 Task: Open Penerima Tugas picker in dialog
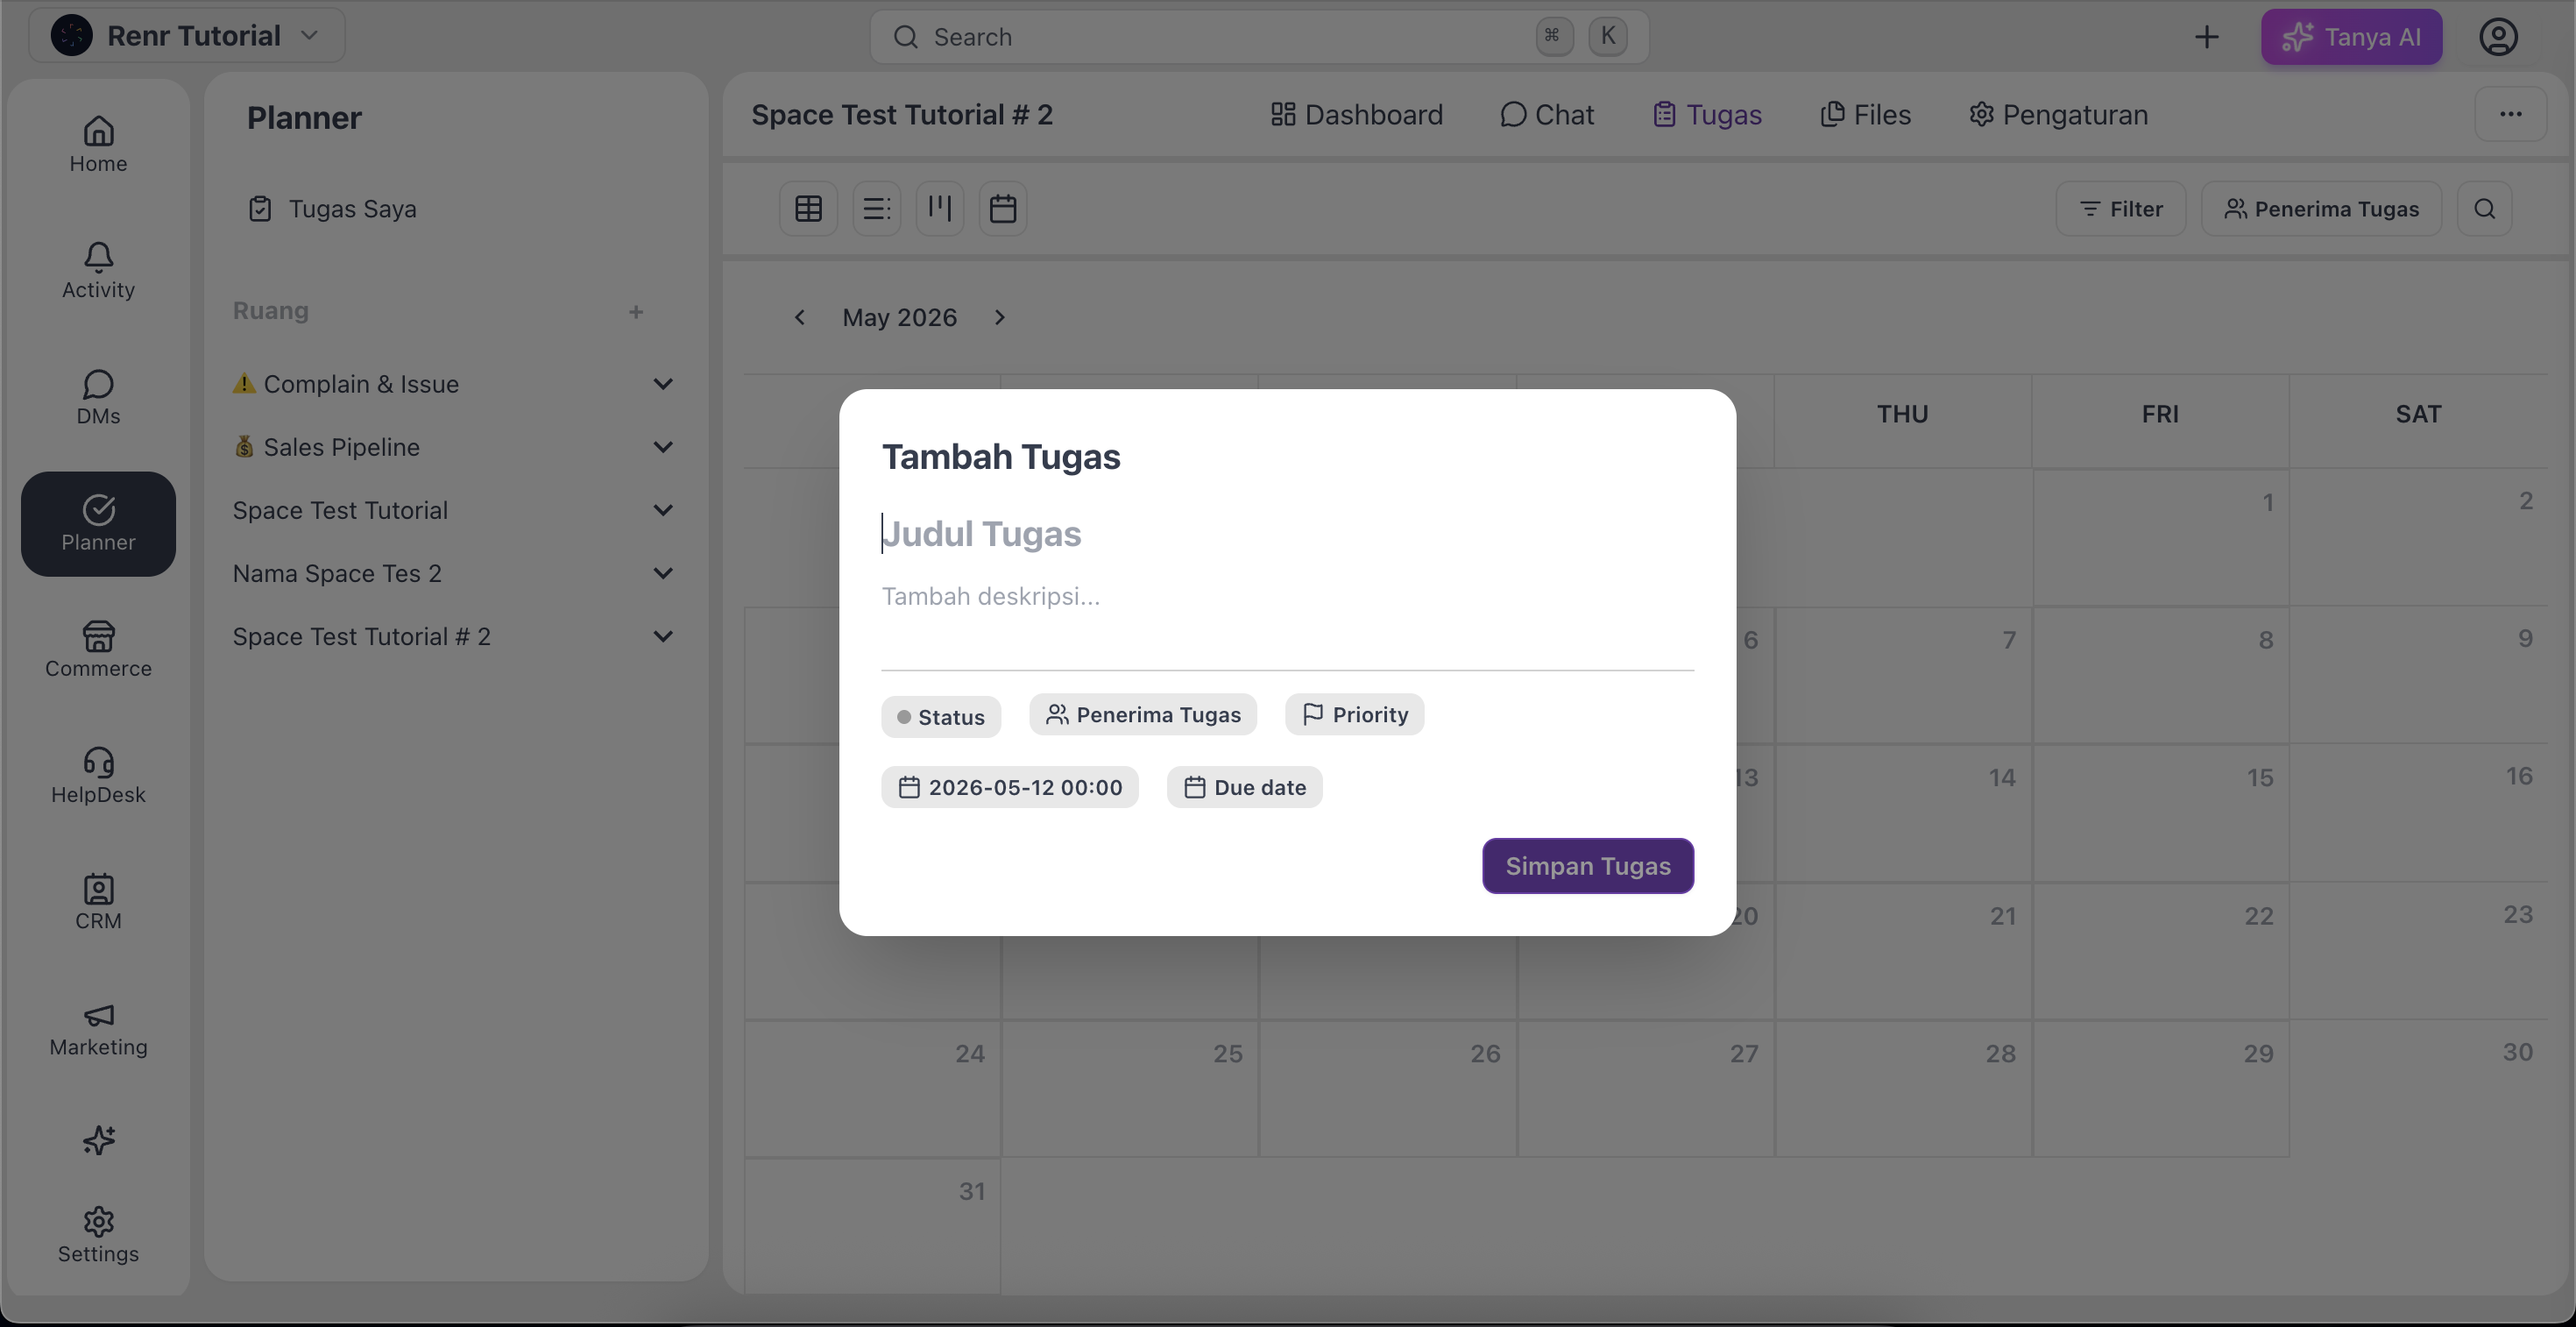(x=1143, y=715)
